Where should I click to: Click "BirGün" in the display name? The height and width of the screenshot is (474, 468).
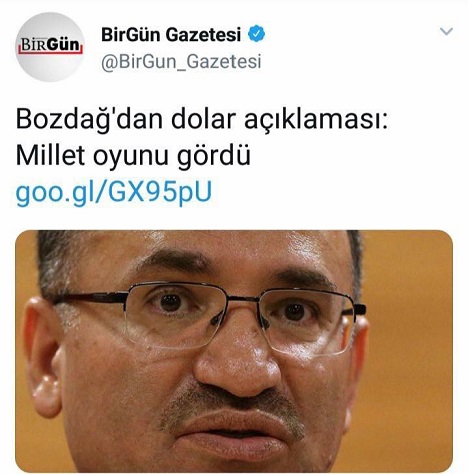pyautogui.click(x=131, y=34)
